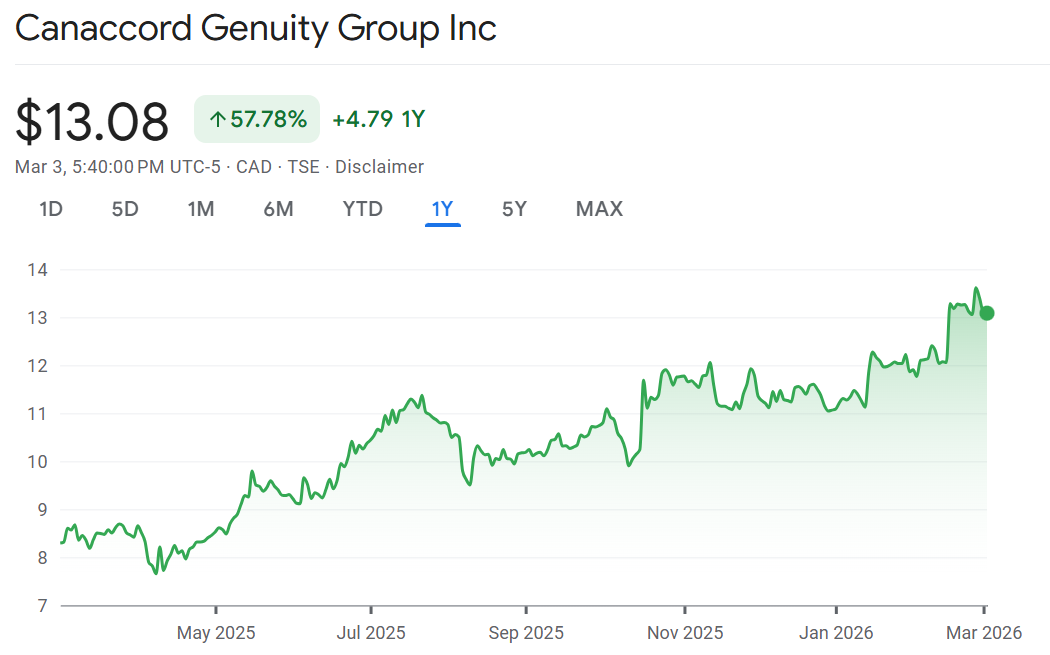
Task: Click the Mar 2026 axis label
Action: [x=984, y=633]
